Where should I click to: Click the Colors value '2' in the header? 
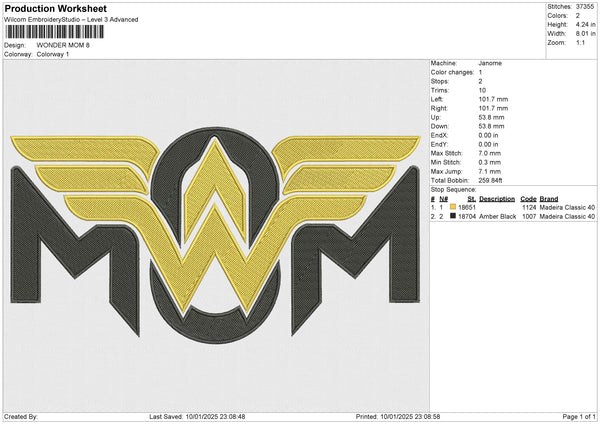click(x=578, y=16)
